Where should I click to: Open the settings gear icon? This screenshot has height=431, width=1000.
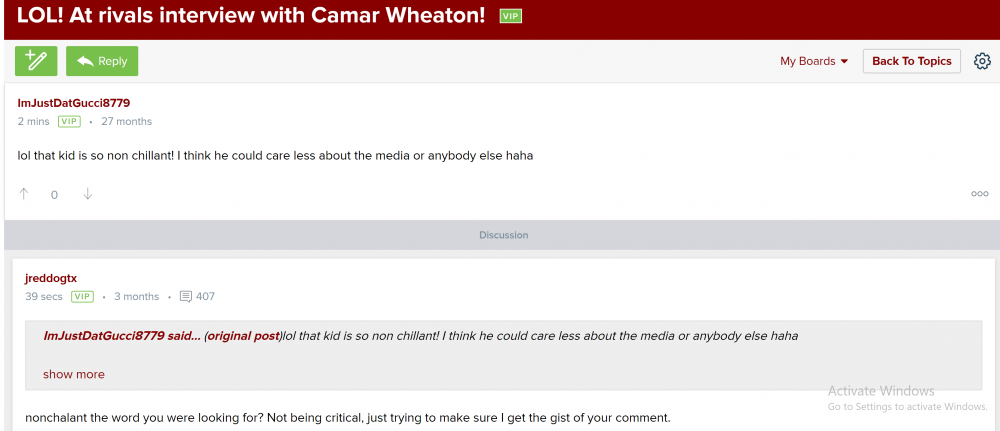[x=982, y=61]
